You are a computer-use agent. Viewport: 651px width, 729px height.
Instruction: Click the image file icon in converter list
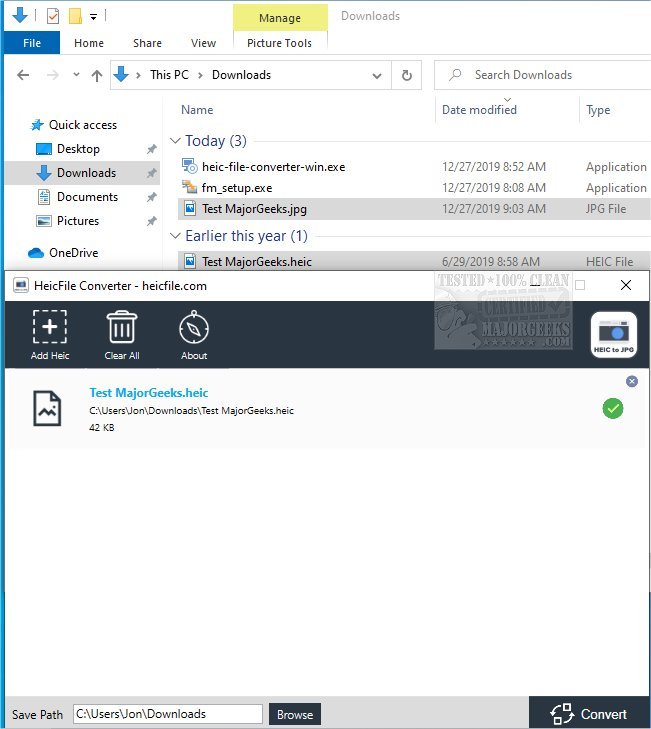47,409
